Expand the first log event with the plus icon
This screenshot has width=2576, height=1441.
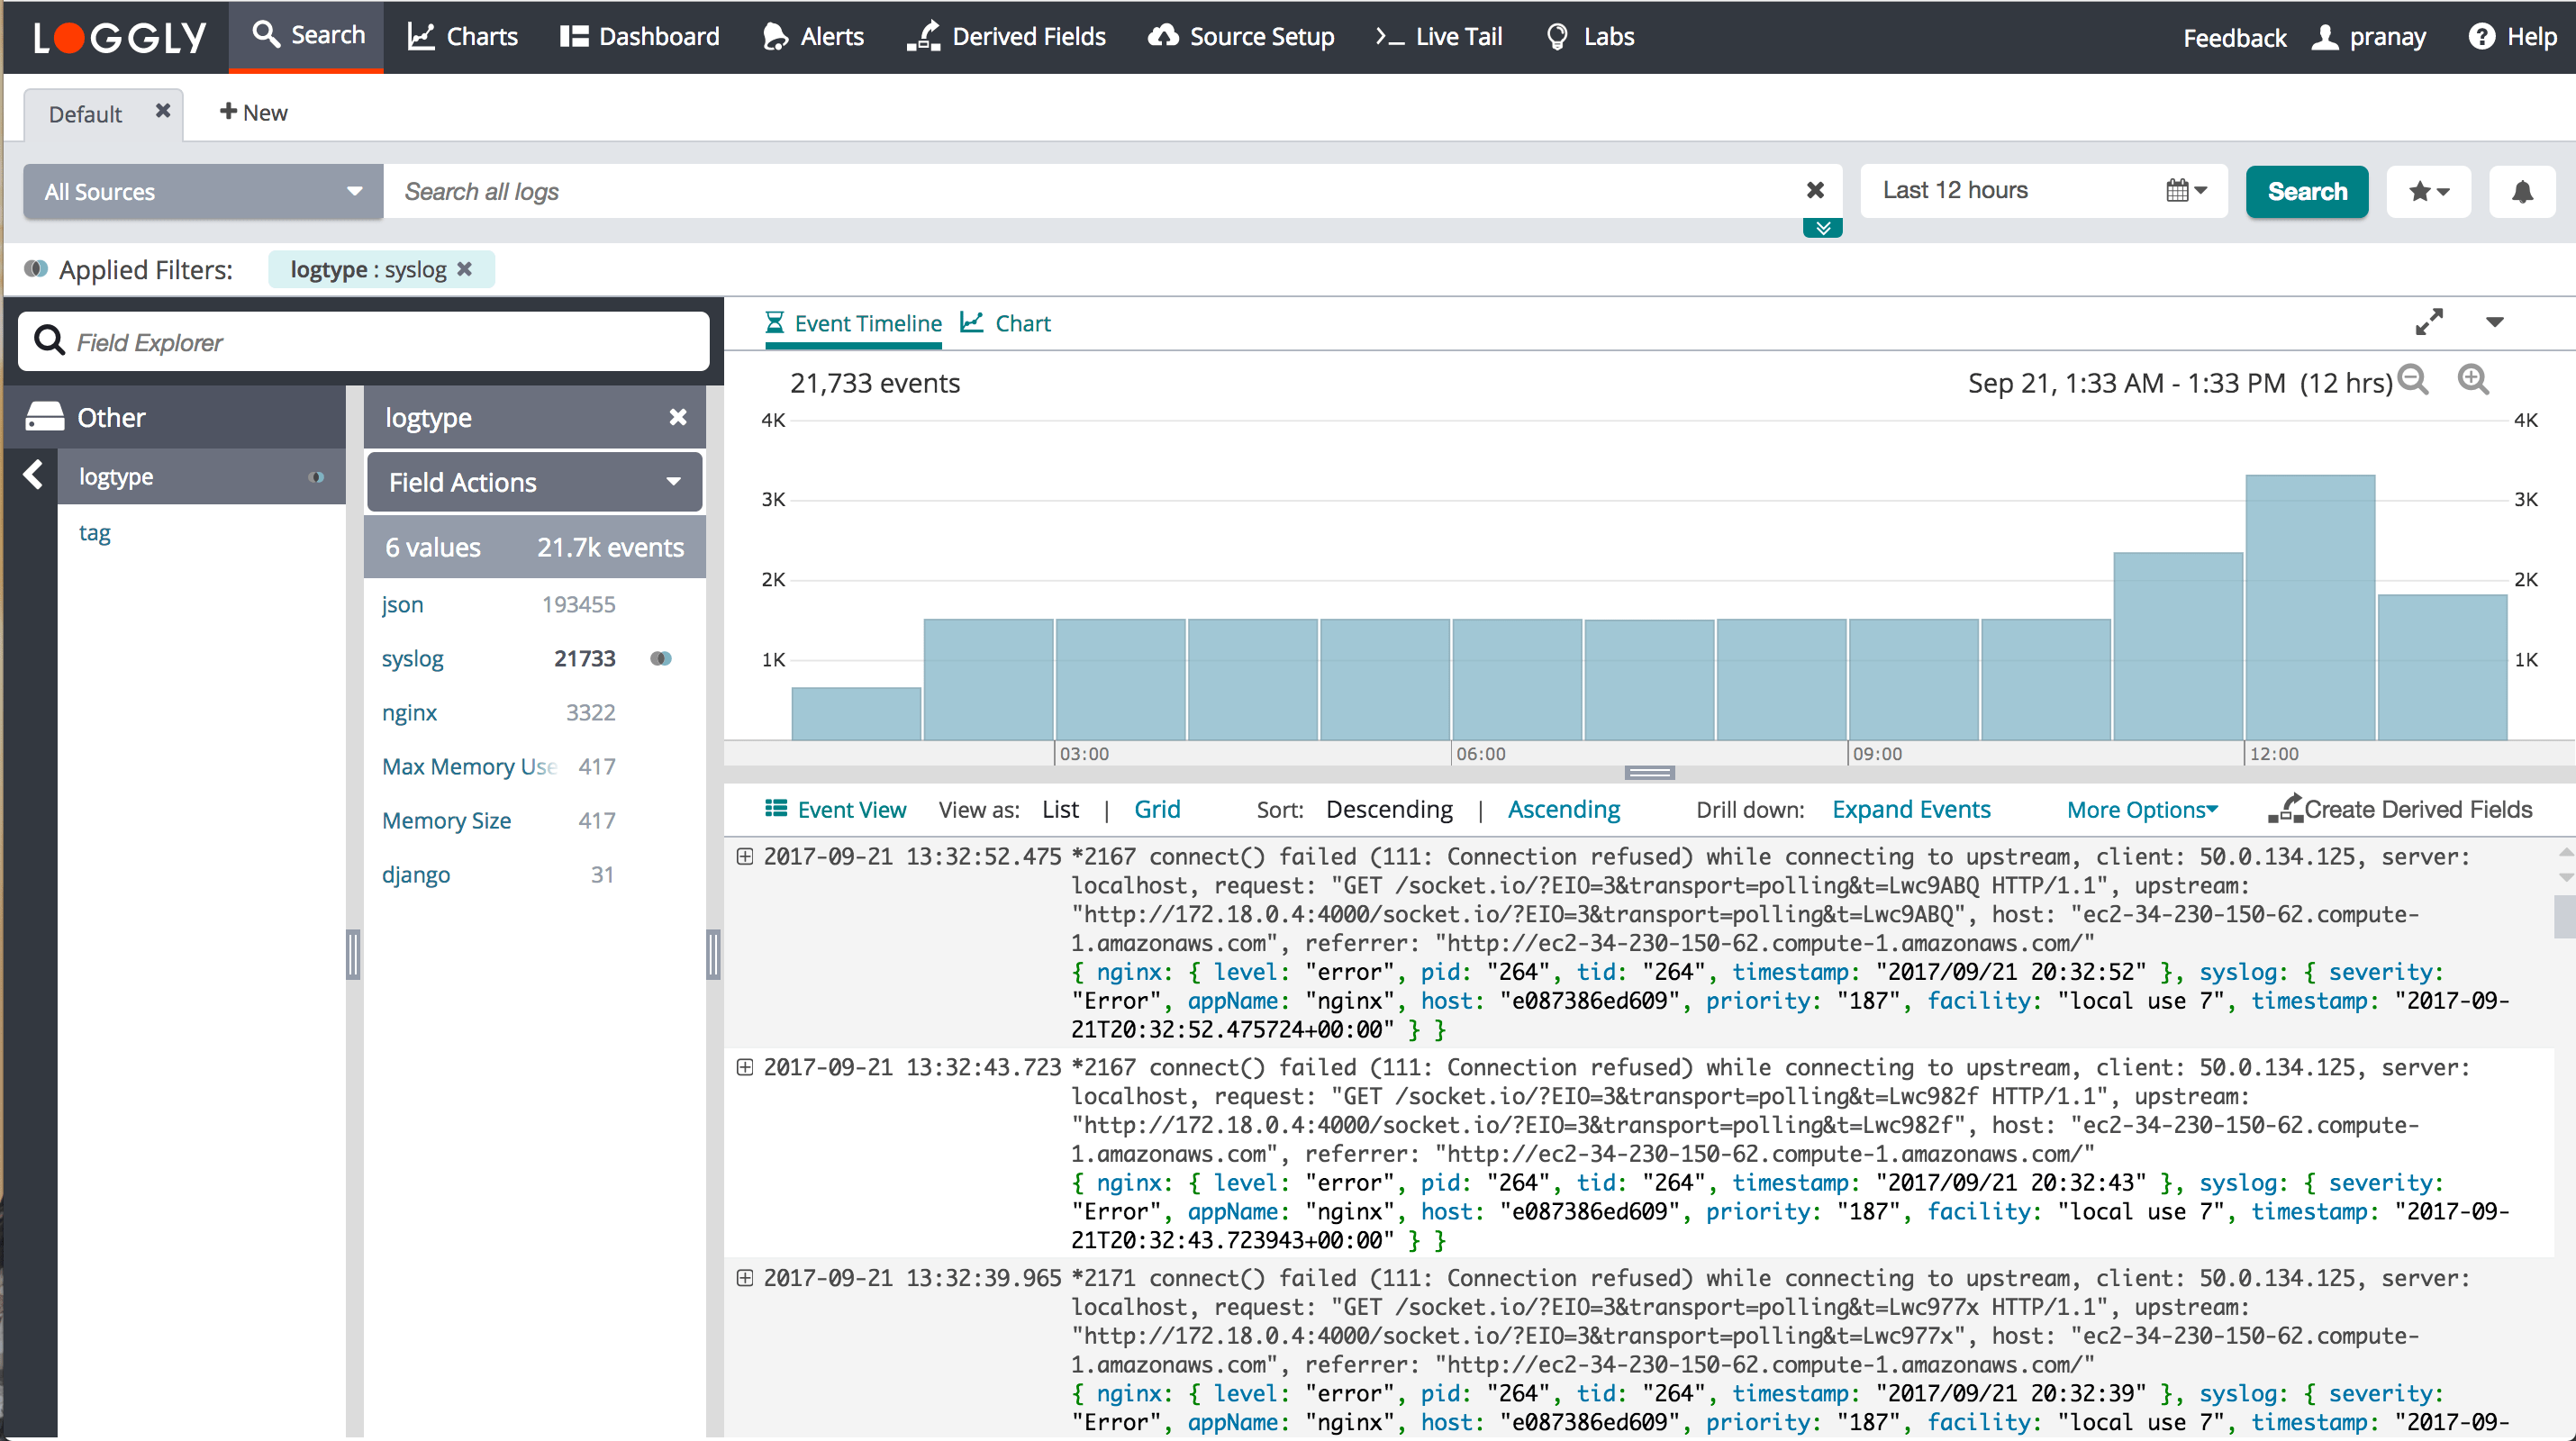744,856
